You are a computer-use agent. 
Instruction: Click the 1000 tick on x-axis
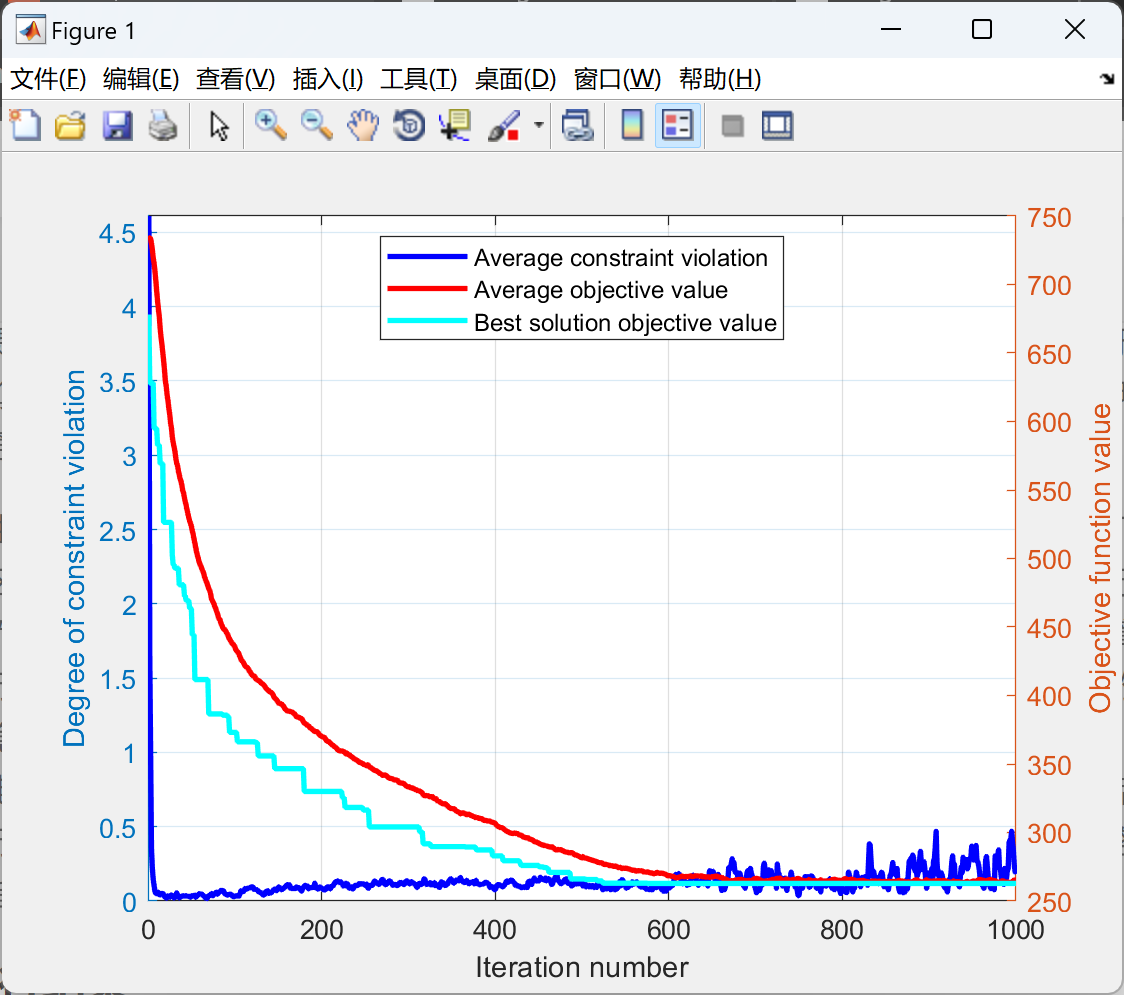(x=1015, y=930)
